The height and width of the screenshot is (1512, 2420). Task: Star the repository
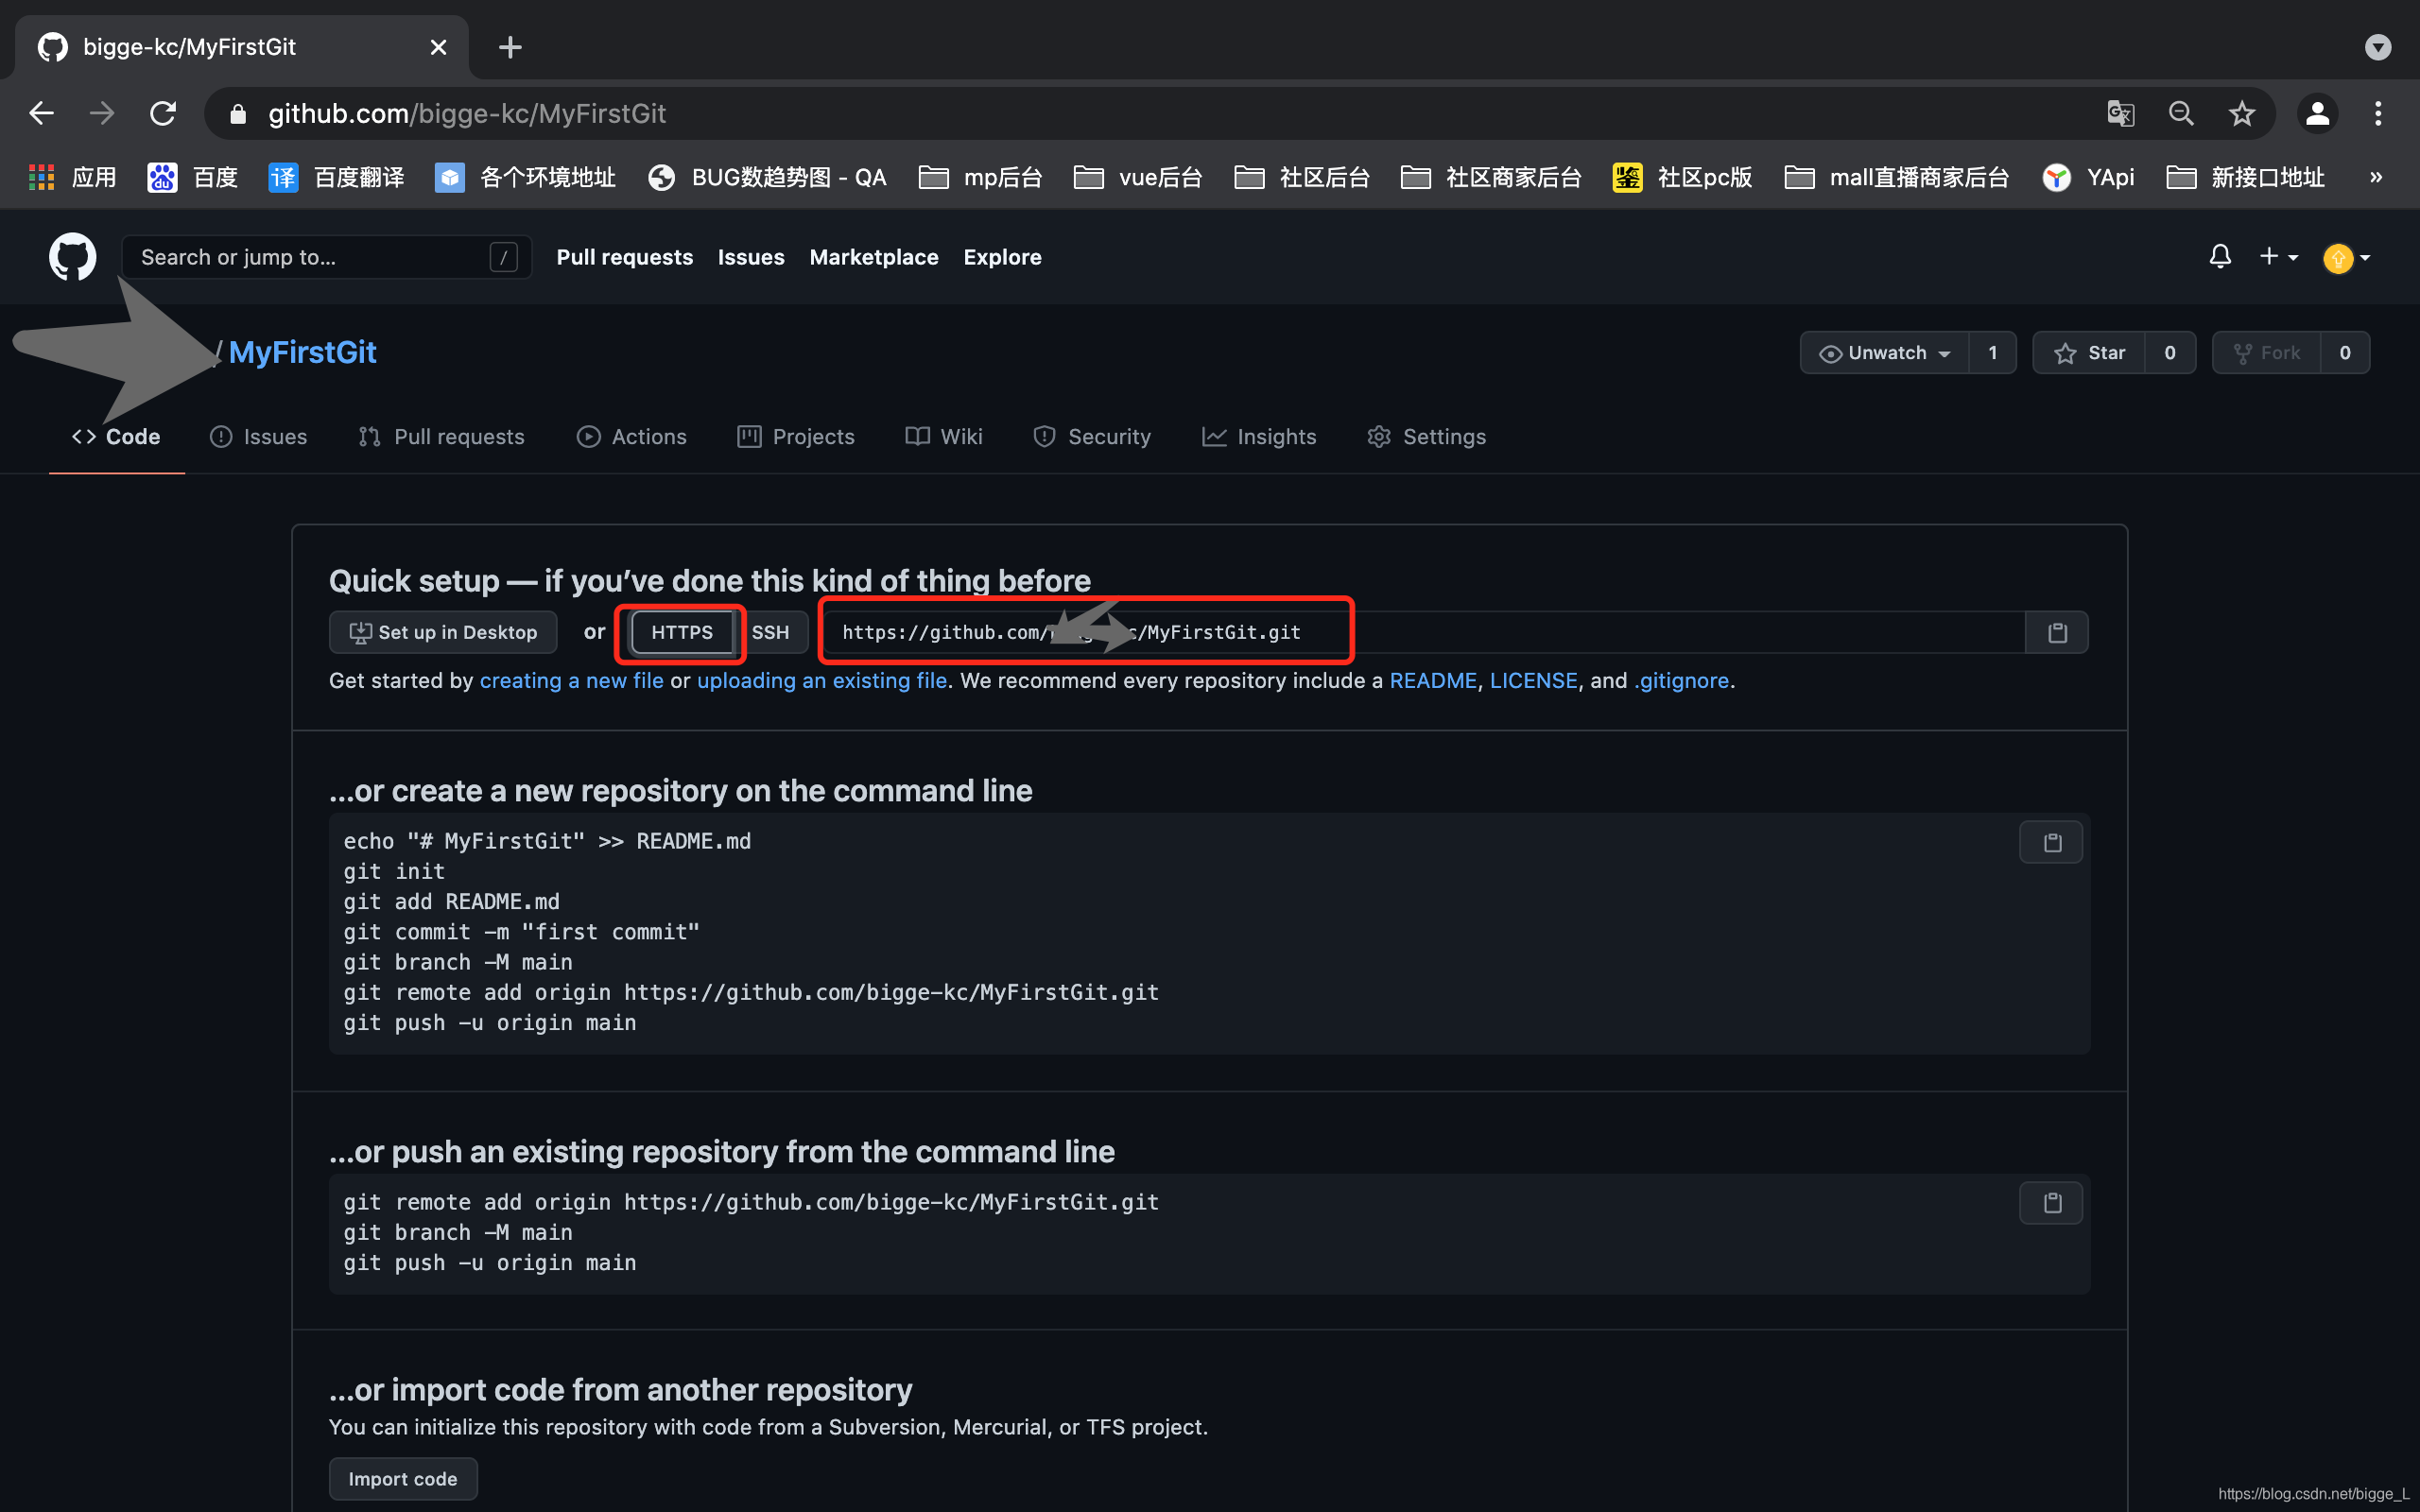point(2089,353)
